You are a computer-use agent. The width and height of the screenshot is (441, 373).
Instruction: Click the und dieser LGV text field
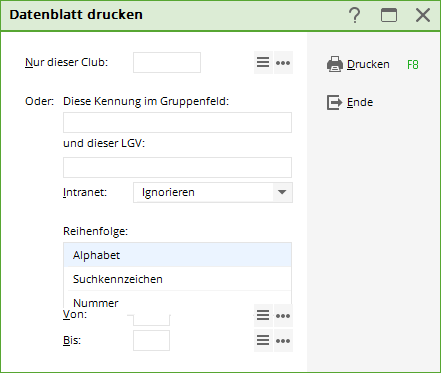point(177,167)
